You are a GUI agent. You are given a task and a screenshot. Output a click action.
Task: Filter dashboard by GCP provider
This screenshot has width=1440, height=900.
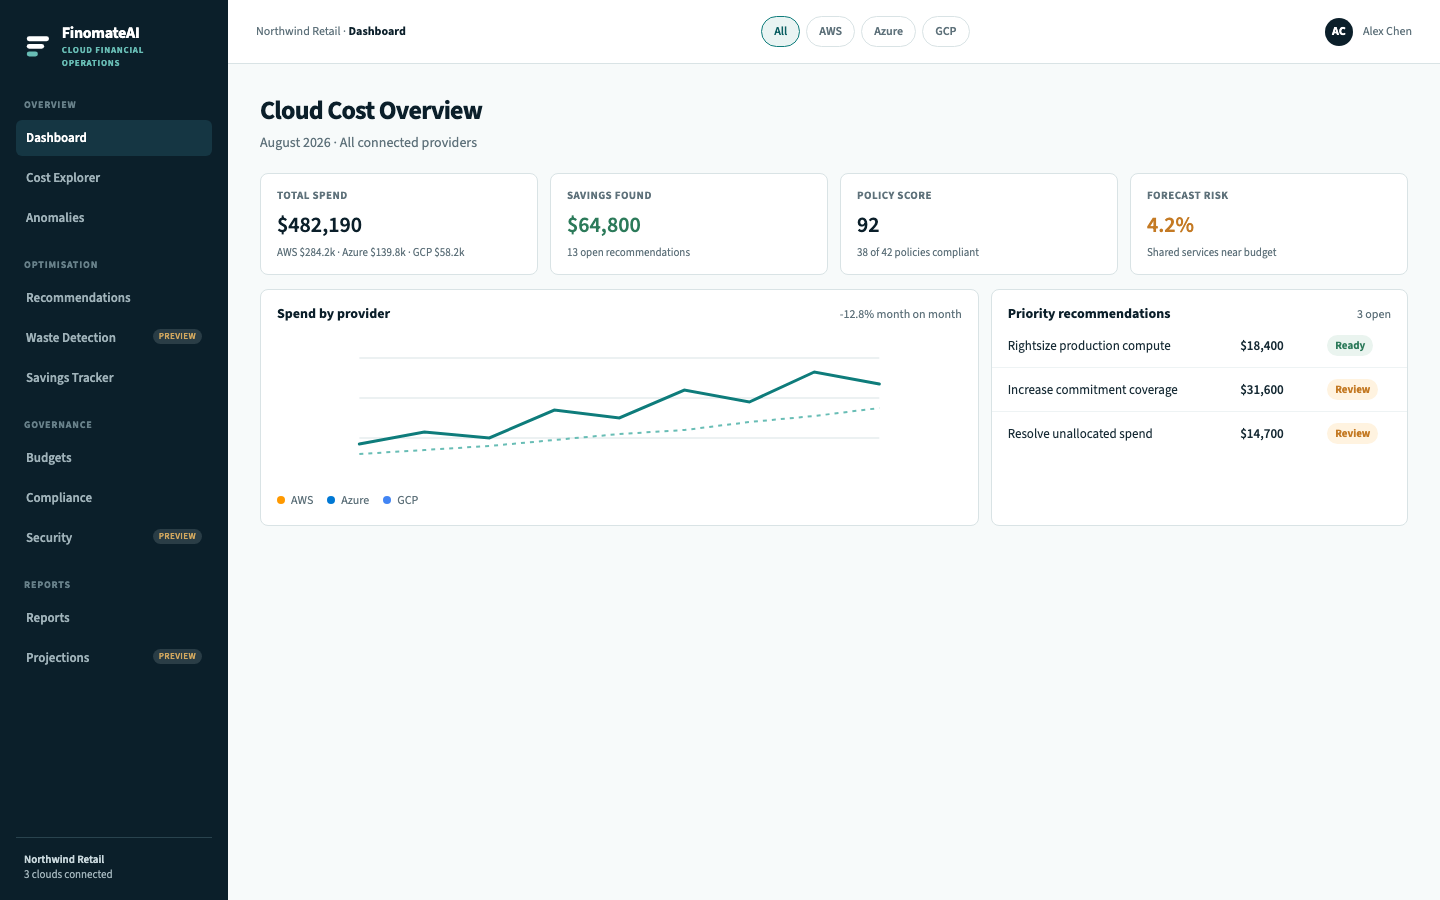946,32
